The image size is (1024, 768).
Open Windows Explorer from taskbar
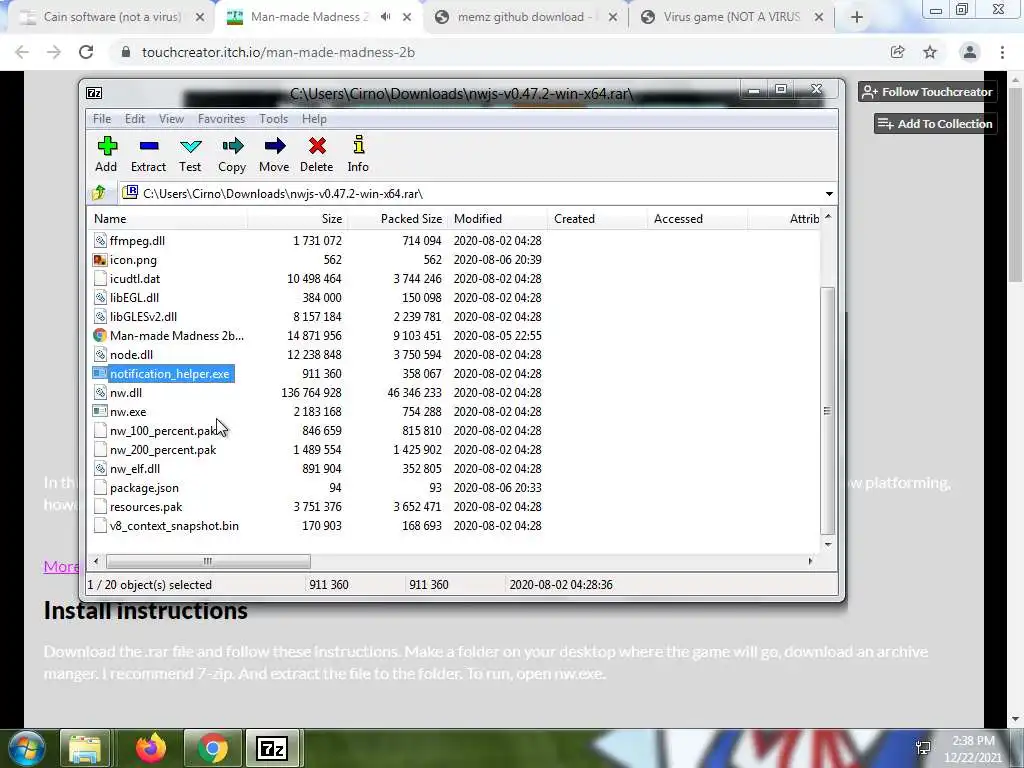click(85, 748)
